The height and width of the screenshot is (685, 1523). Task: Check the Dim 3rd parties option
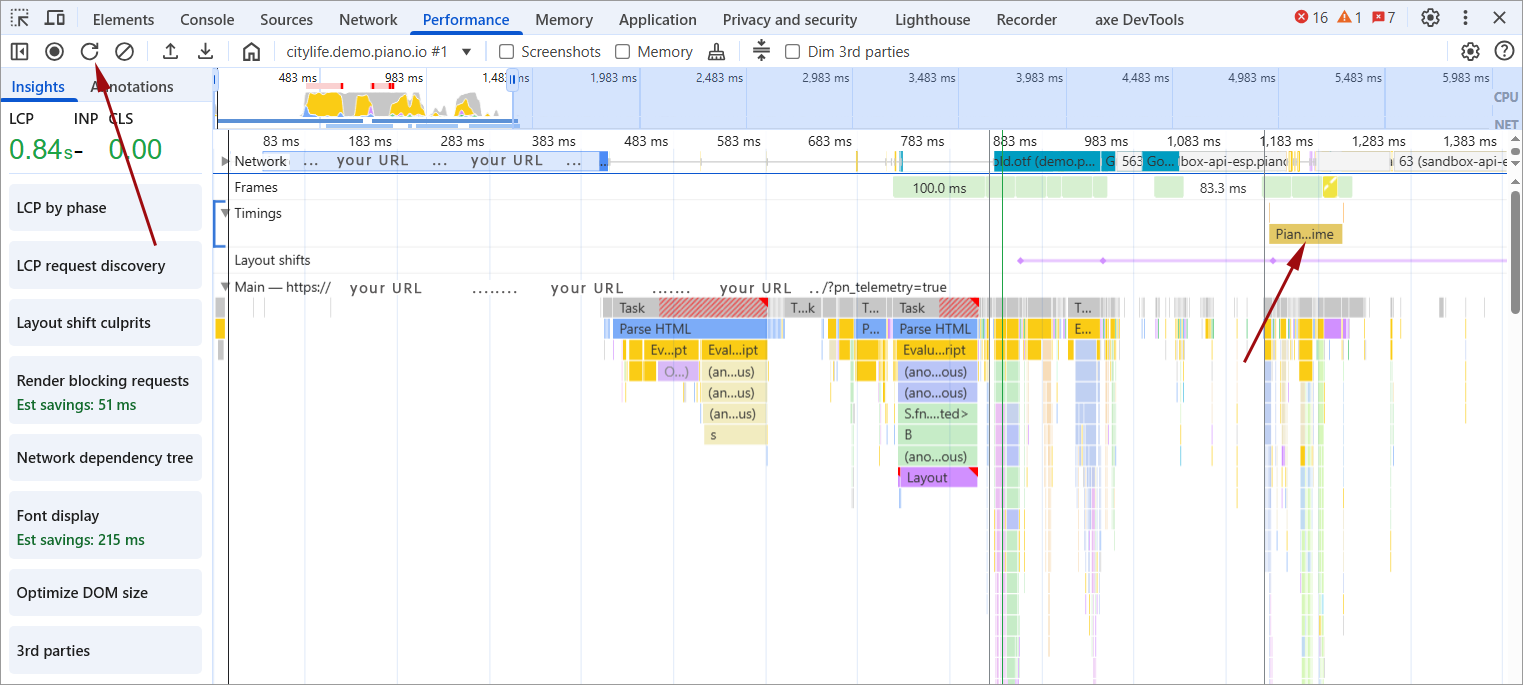pos(793,52)
